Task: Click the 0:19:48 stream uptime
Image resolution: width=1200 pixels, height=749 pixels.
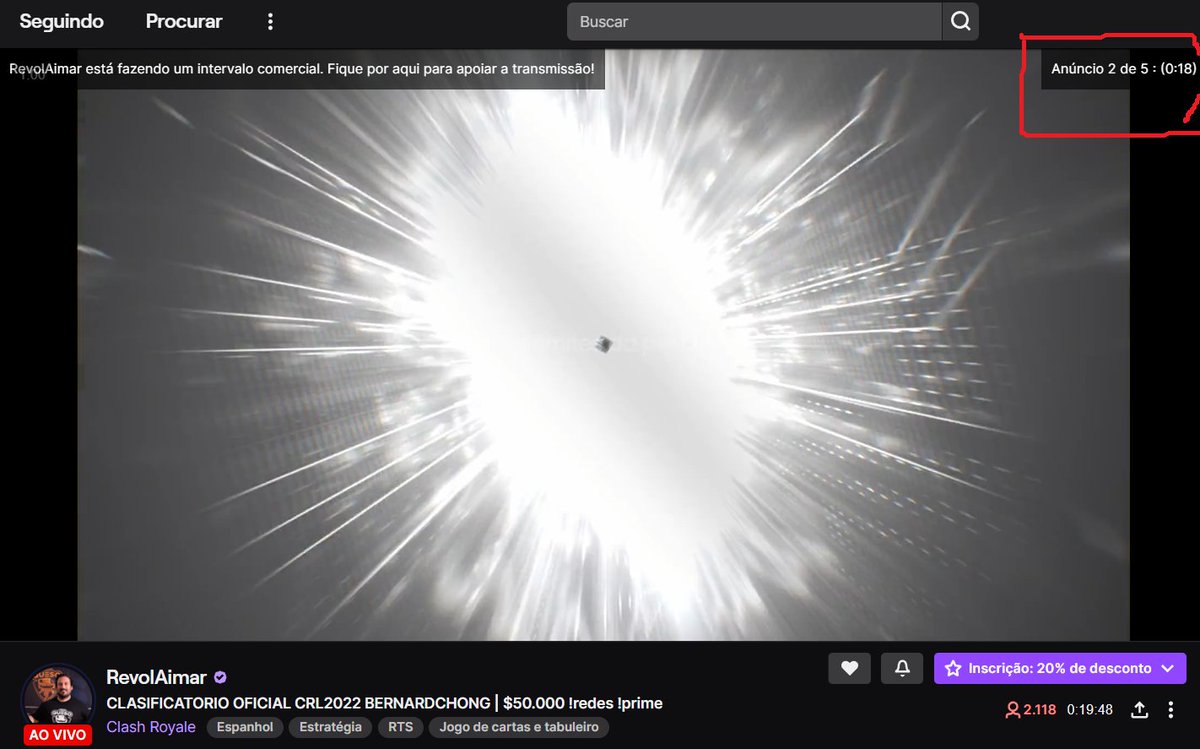Action: [x=1089, y=710]
